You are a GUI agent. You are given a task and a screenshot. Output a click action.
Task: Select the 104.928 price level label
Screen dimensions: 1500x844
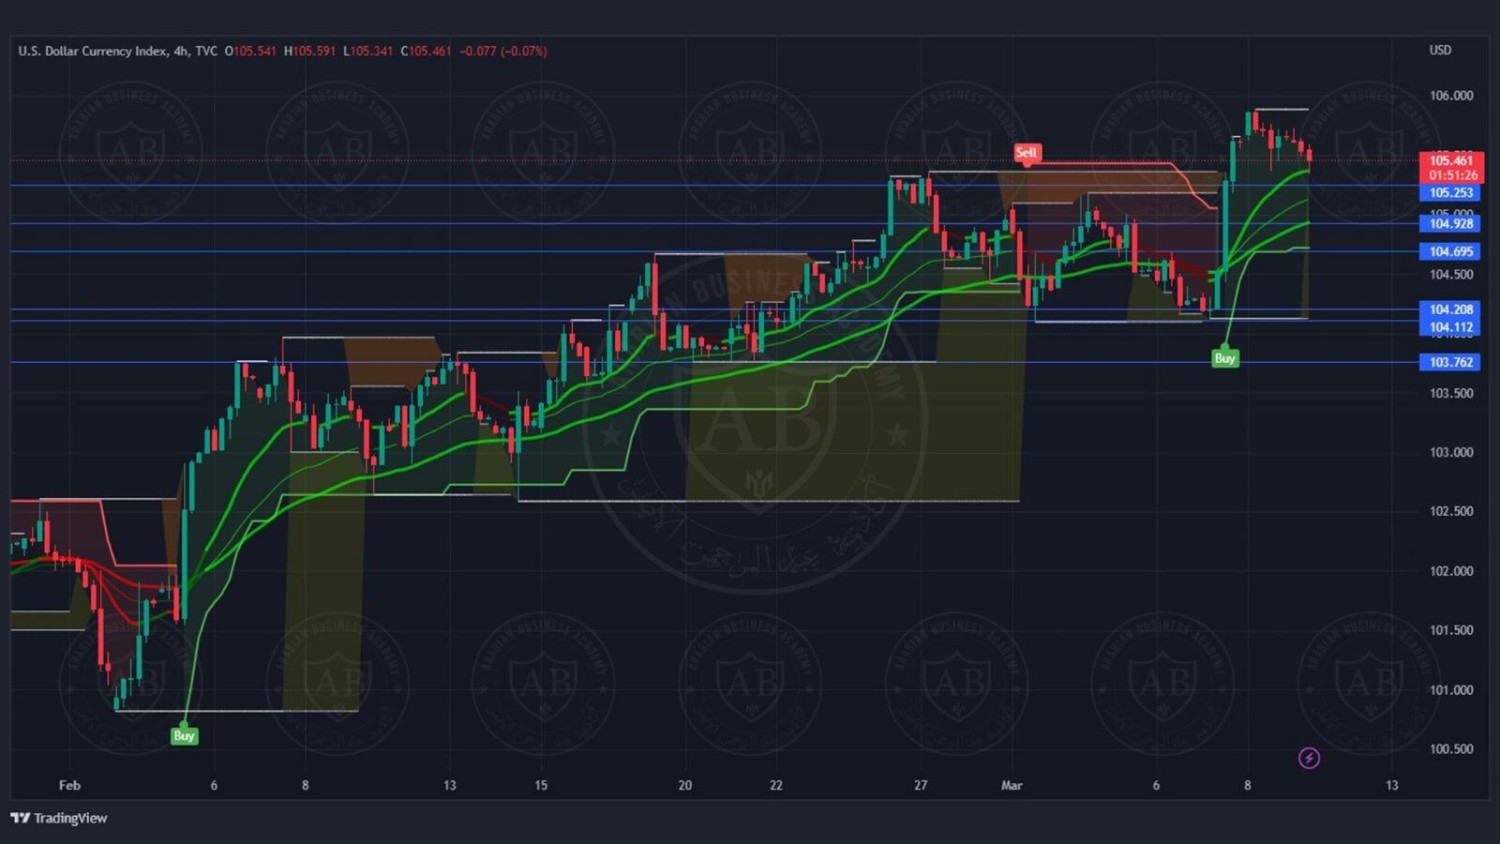click(1451, 224)
